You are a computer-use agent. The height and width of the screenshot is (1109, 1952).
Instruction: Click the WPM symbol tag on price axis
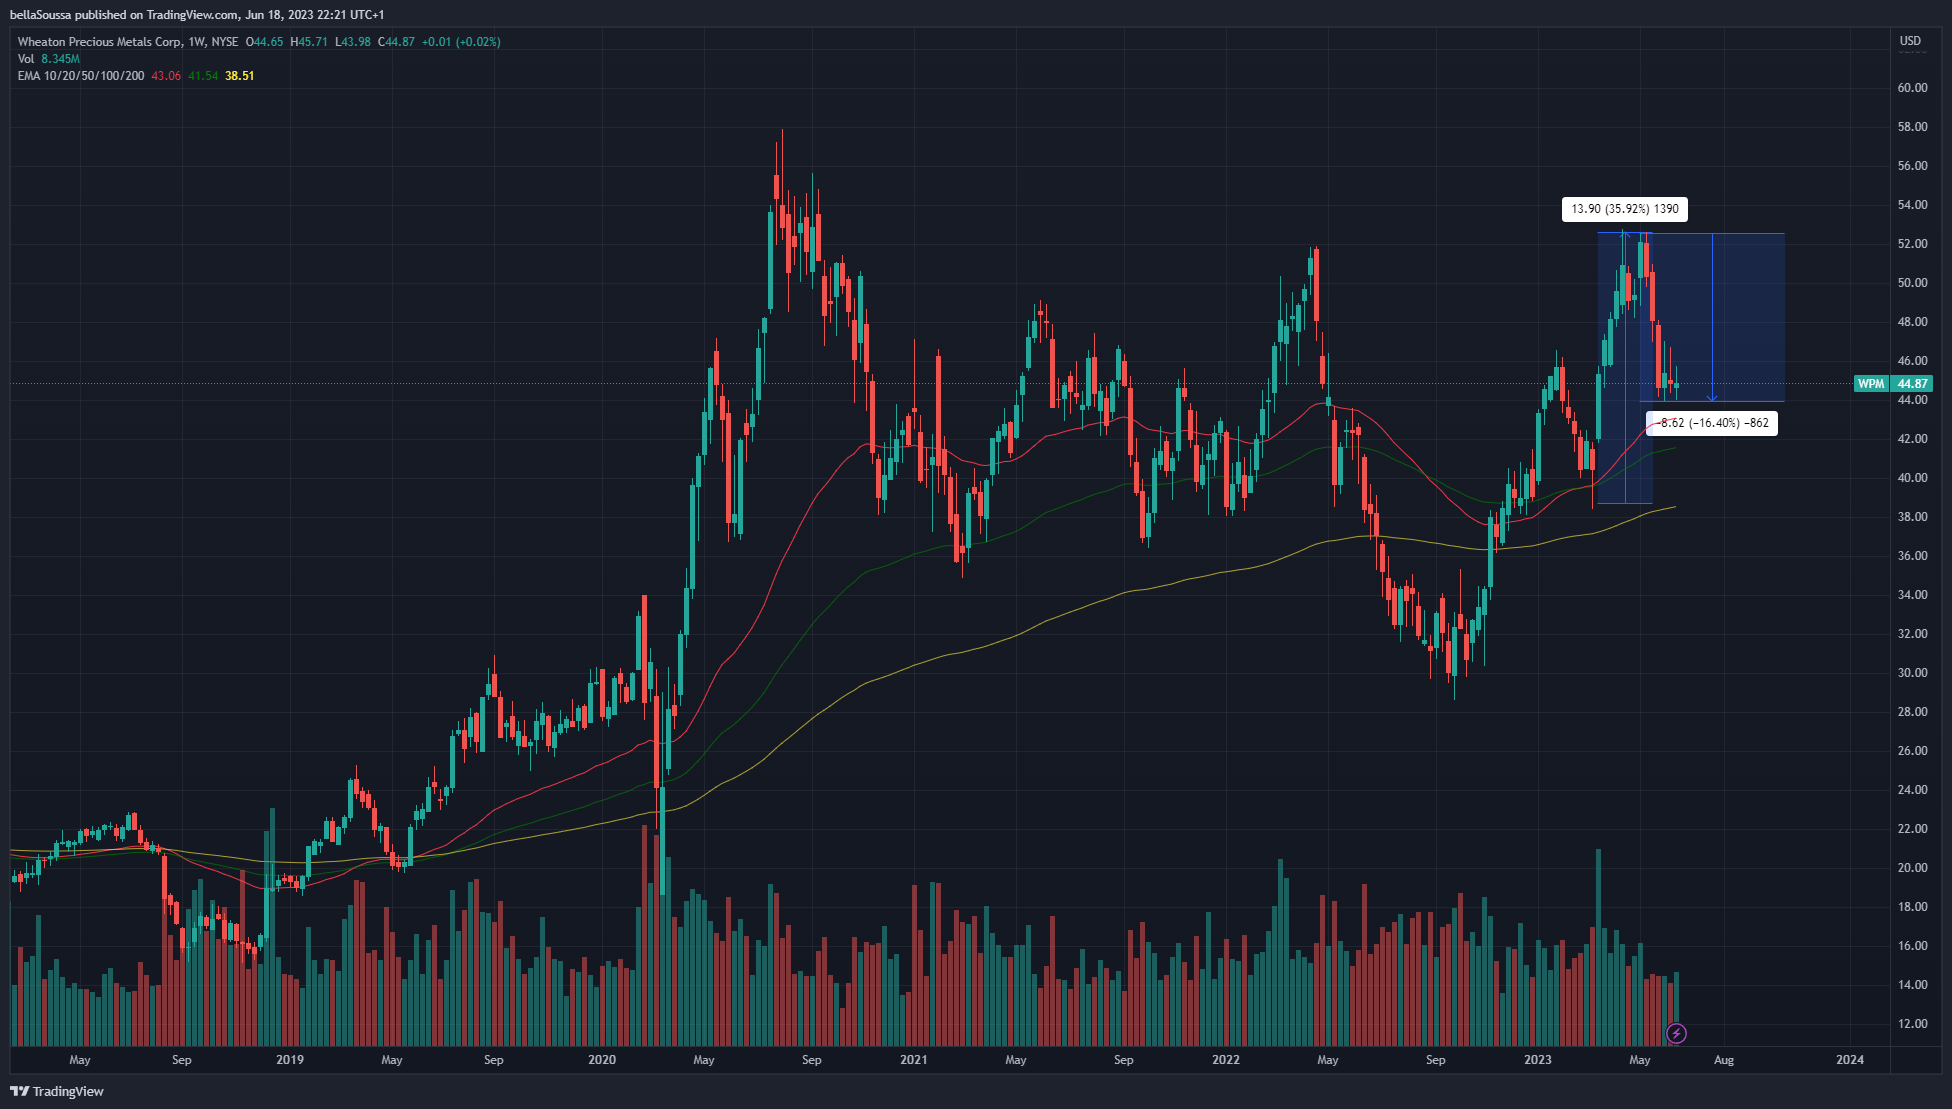pos(1871,384)
